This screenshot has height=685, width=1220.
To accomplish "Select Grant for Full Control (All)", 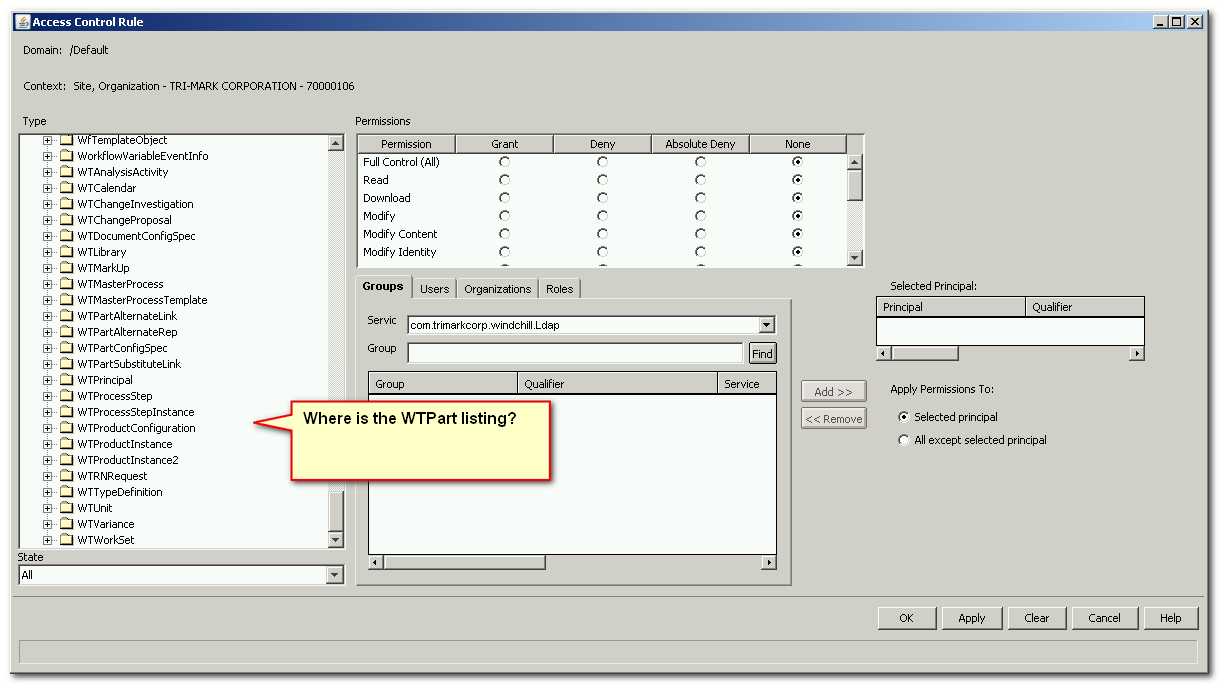I will 504,162.
